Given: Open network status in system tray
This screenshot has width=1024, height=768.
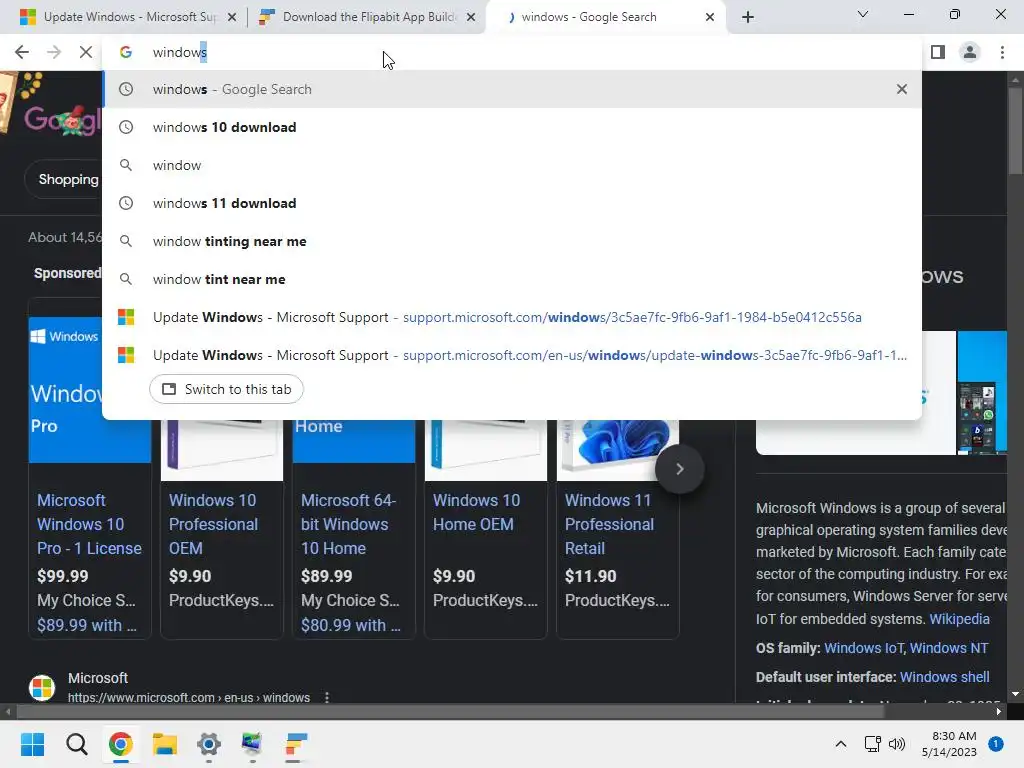Looking at the screenshot, I should pyautogui.click(x=872, y=744).
